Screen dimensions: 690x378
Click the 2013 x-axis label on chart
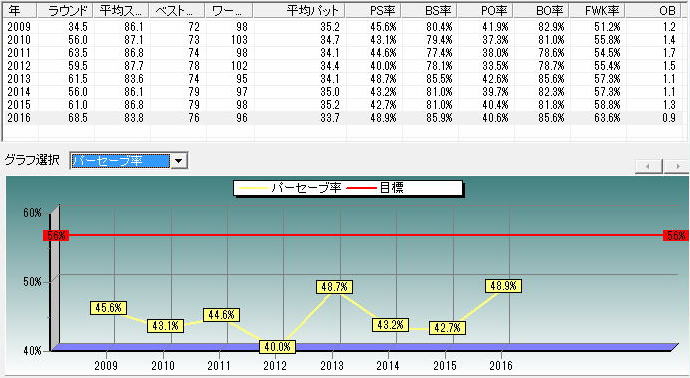click(332, 365)
